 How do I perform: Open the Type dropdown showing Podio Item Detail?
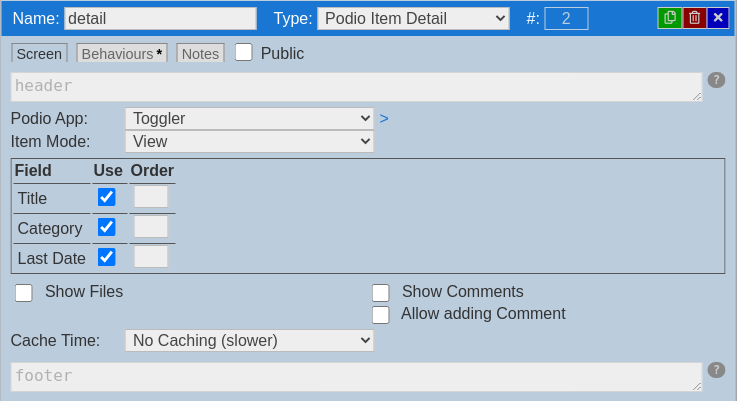[413, 18]
